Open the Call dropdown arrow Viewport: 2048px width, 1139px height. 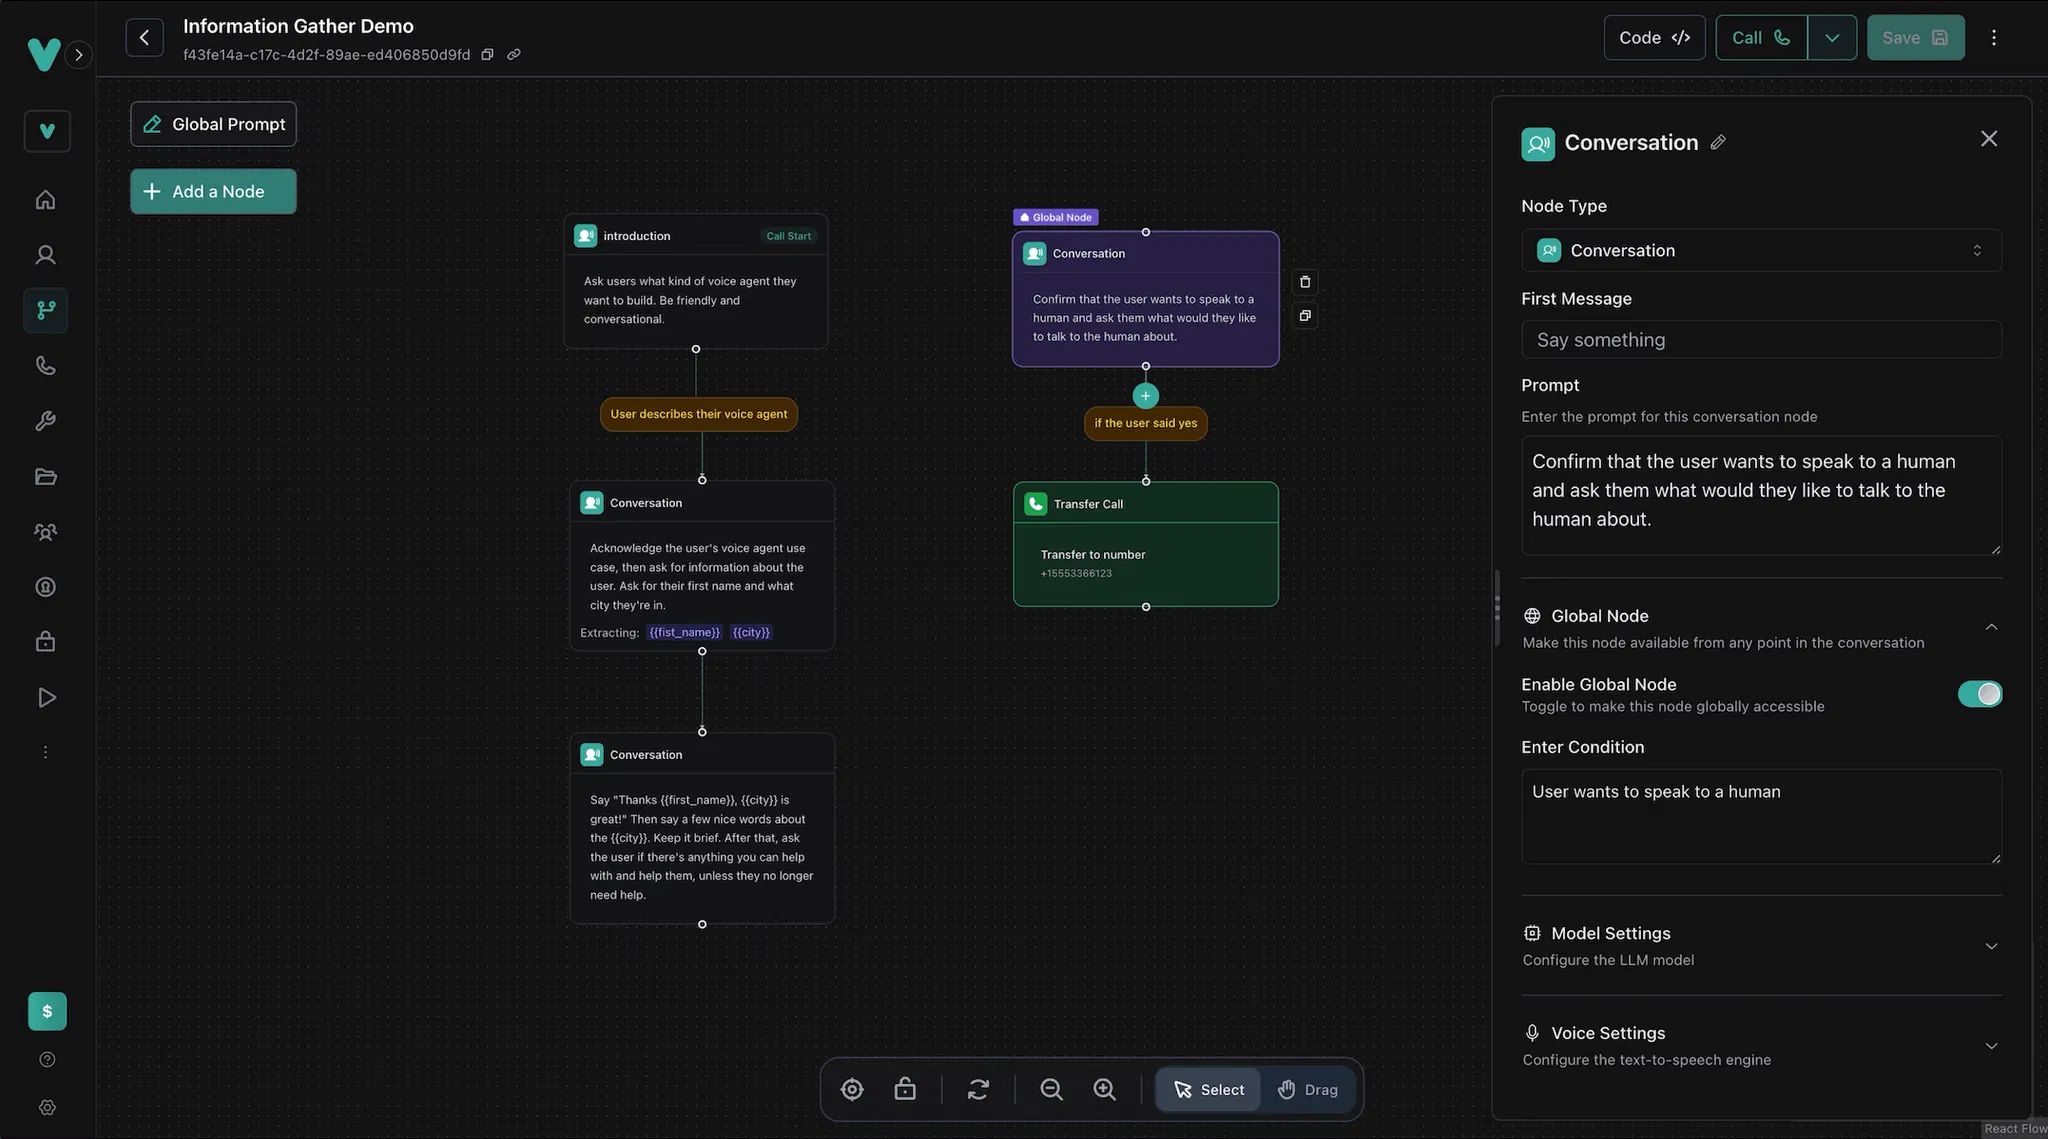click(1832, 38)
